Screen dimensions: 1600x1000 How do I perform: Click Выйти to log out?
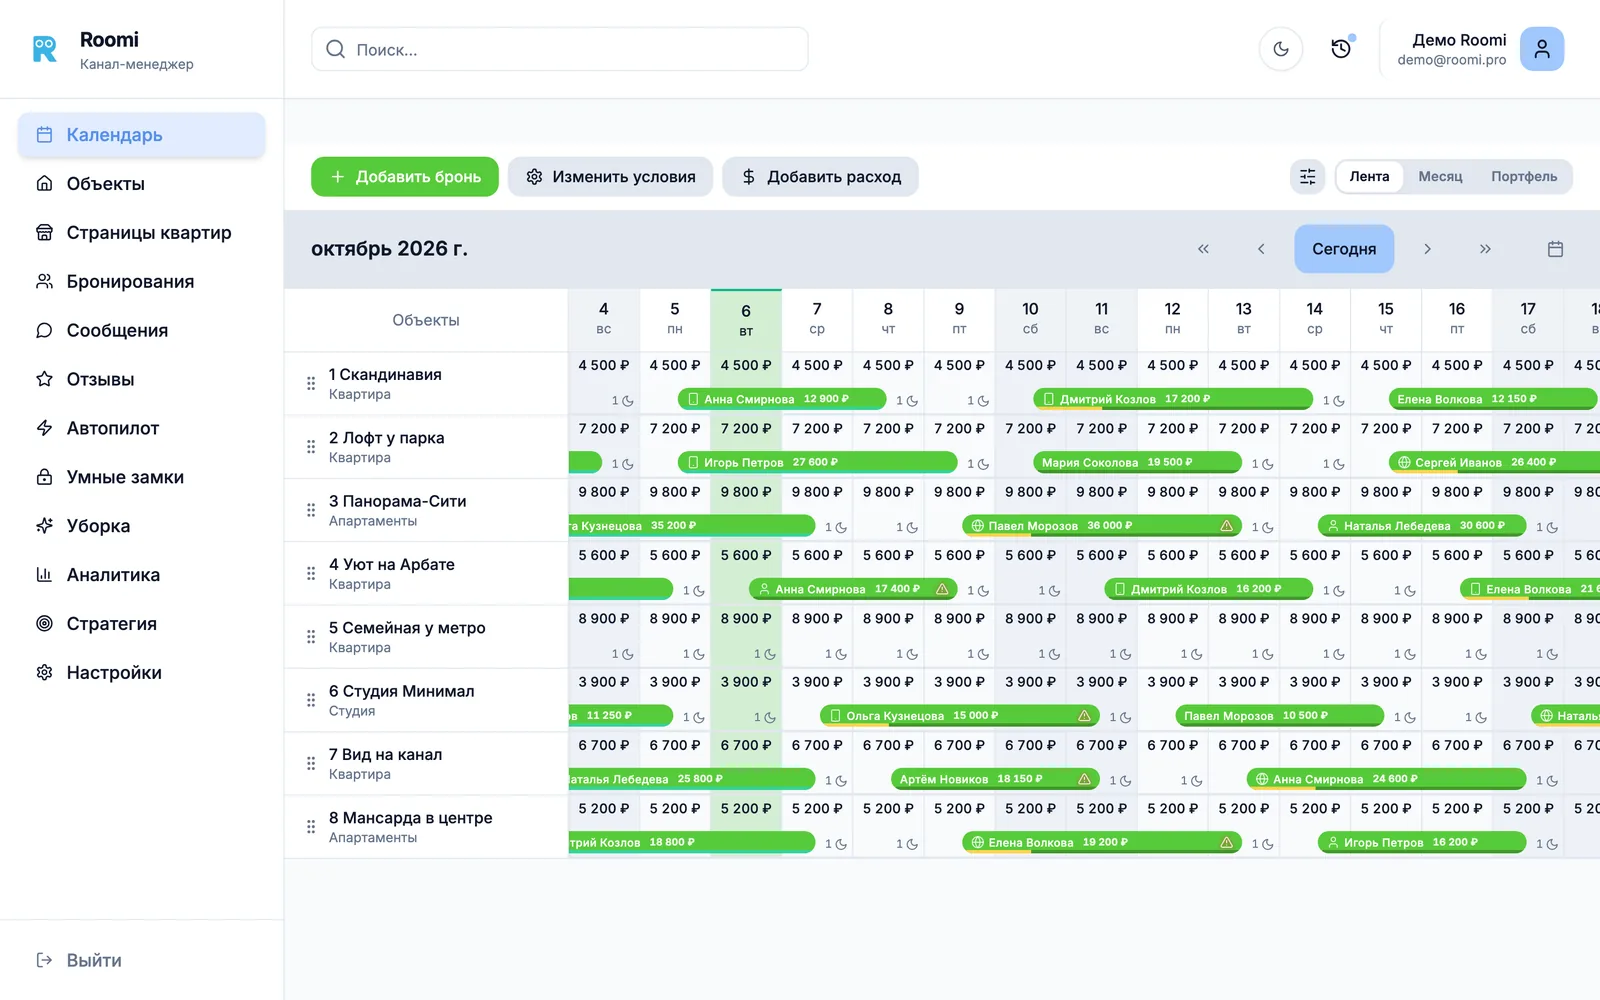tap(79, 960)
